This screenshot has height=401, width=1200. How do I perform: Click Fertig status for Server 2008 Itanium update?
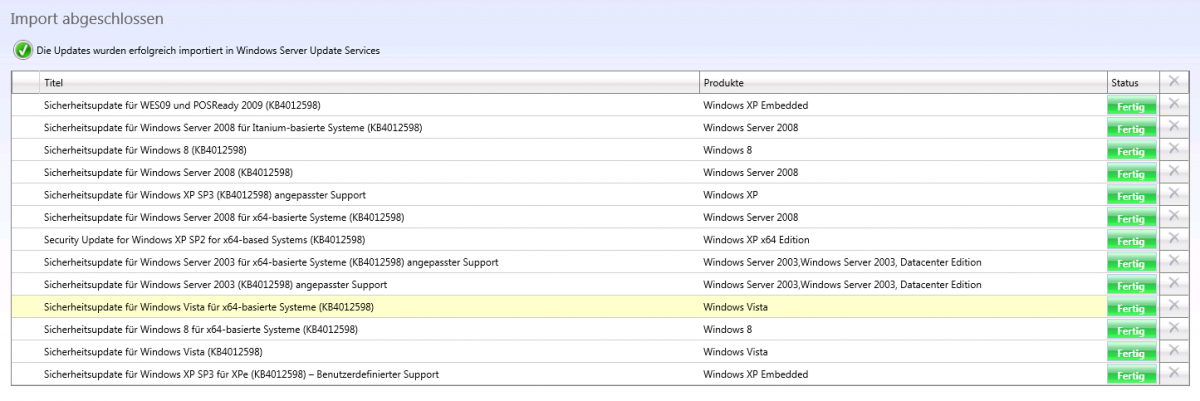click(x=1131, y=129)
